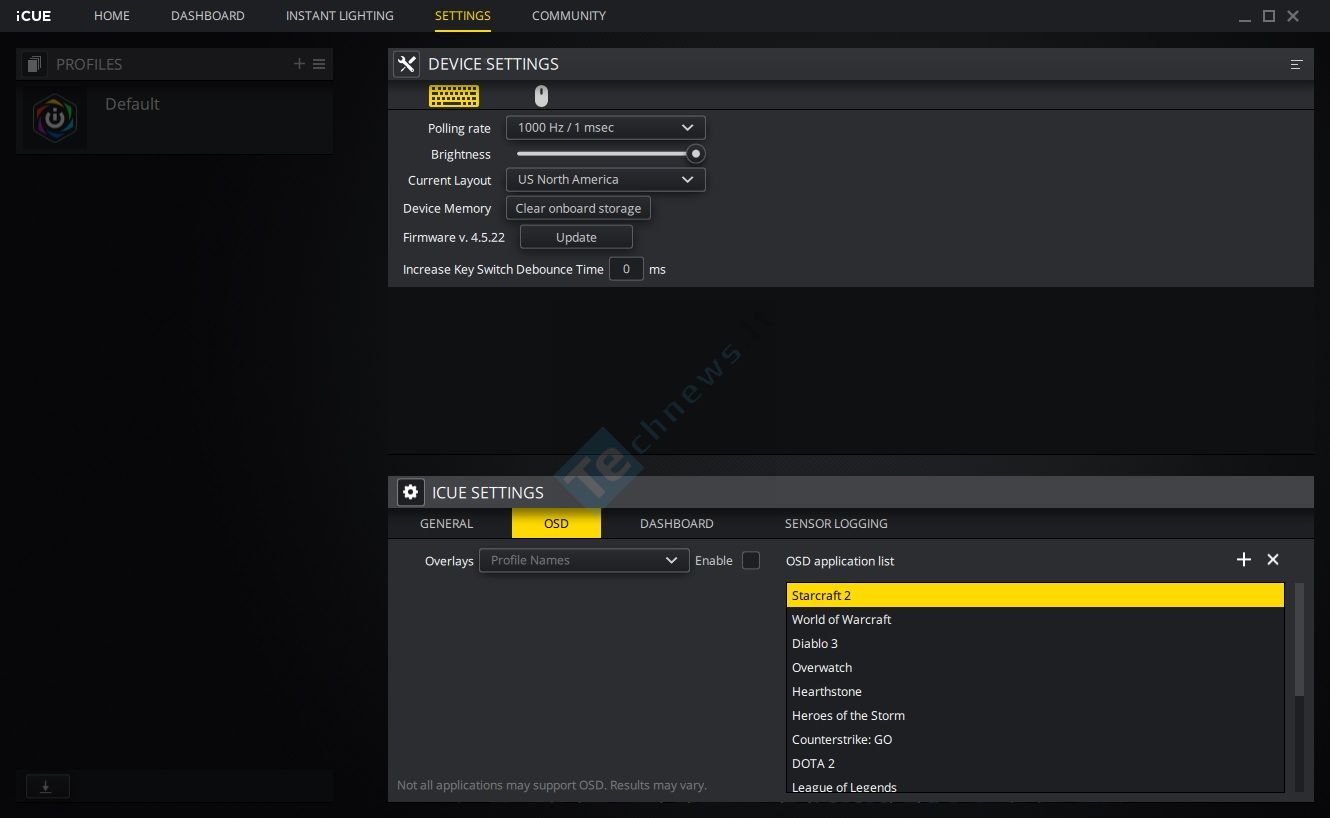Switch to the OSD tab
Viewport: 1330px width, 818px height.
(556, 523)
